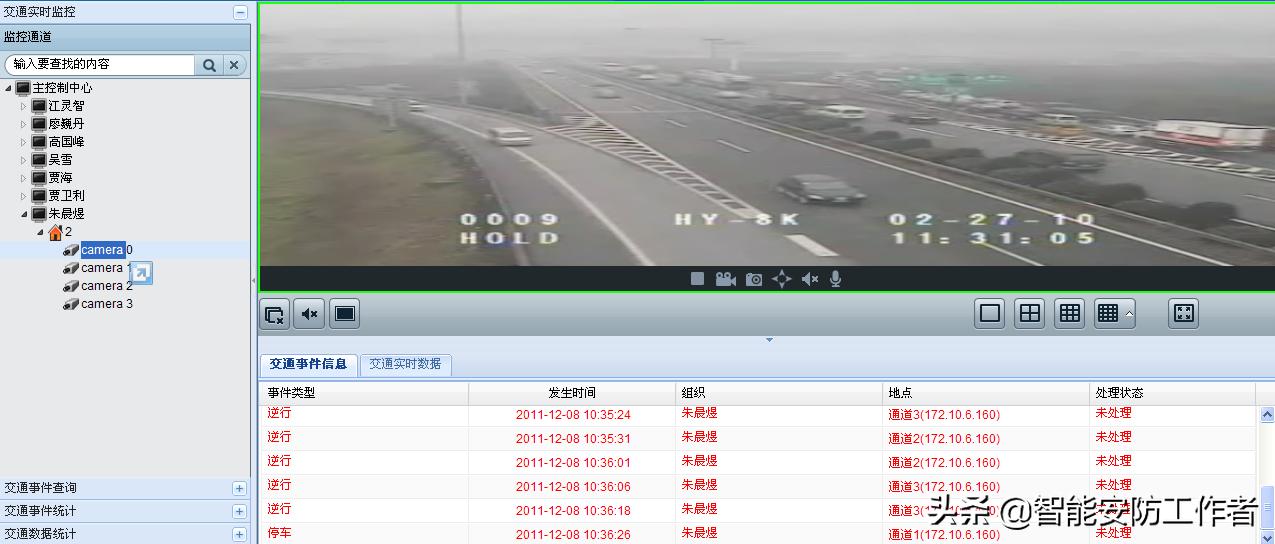Select event row timed 2011-12-08 10:35:31
Screen dimensions: 1275x544
[x=757, y=438]
